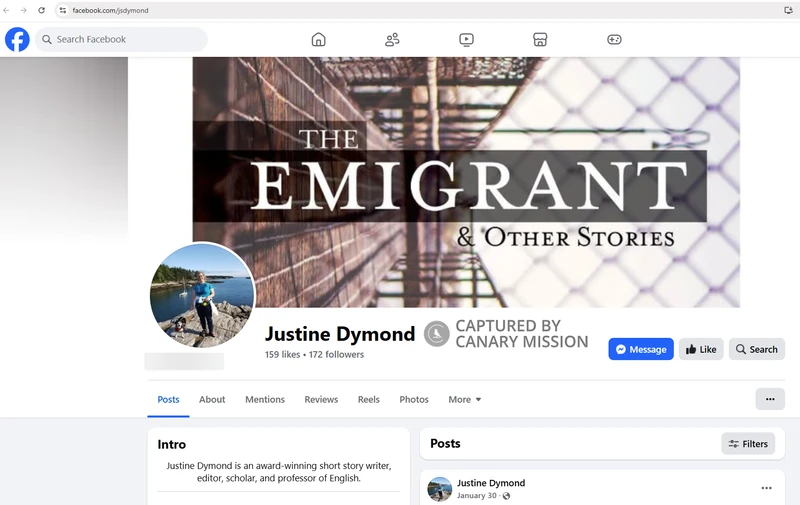
Task: Open the post options three-dot menu
Action: tap(766, 488)
